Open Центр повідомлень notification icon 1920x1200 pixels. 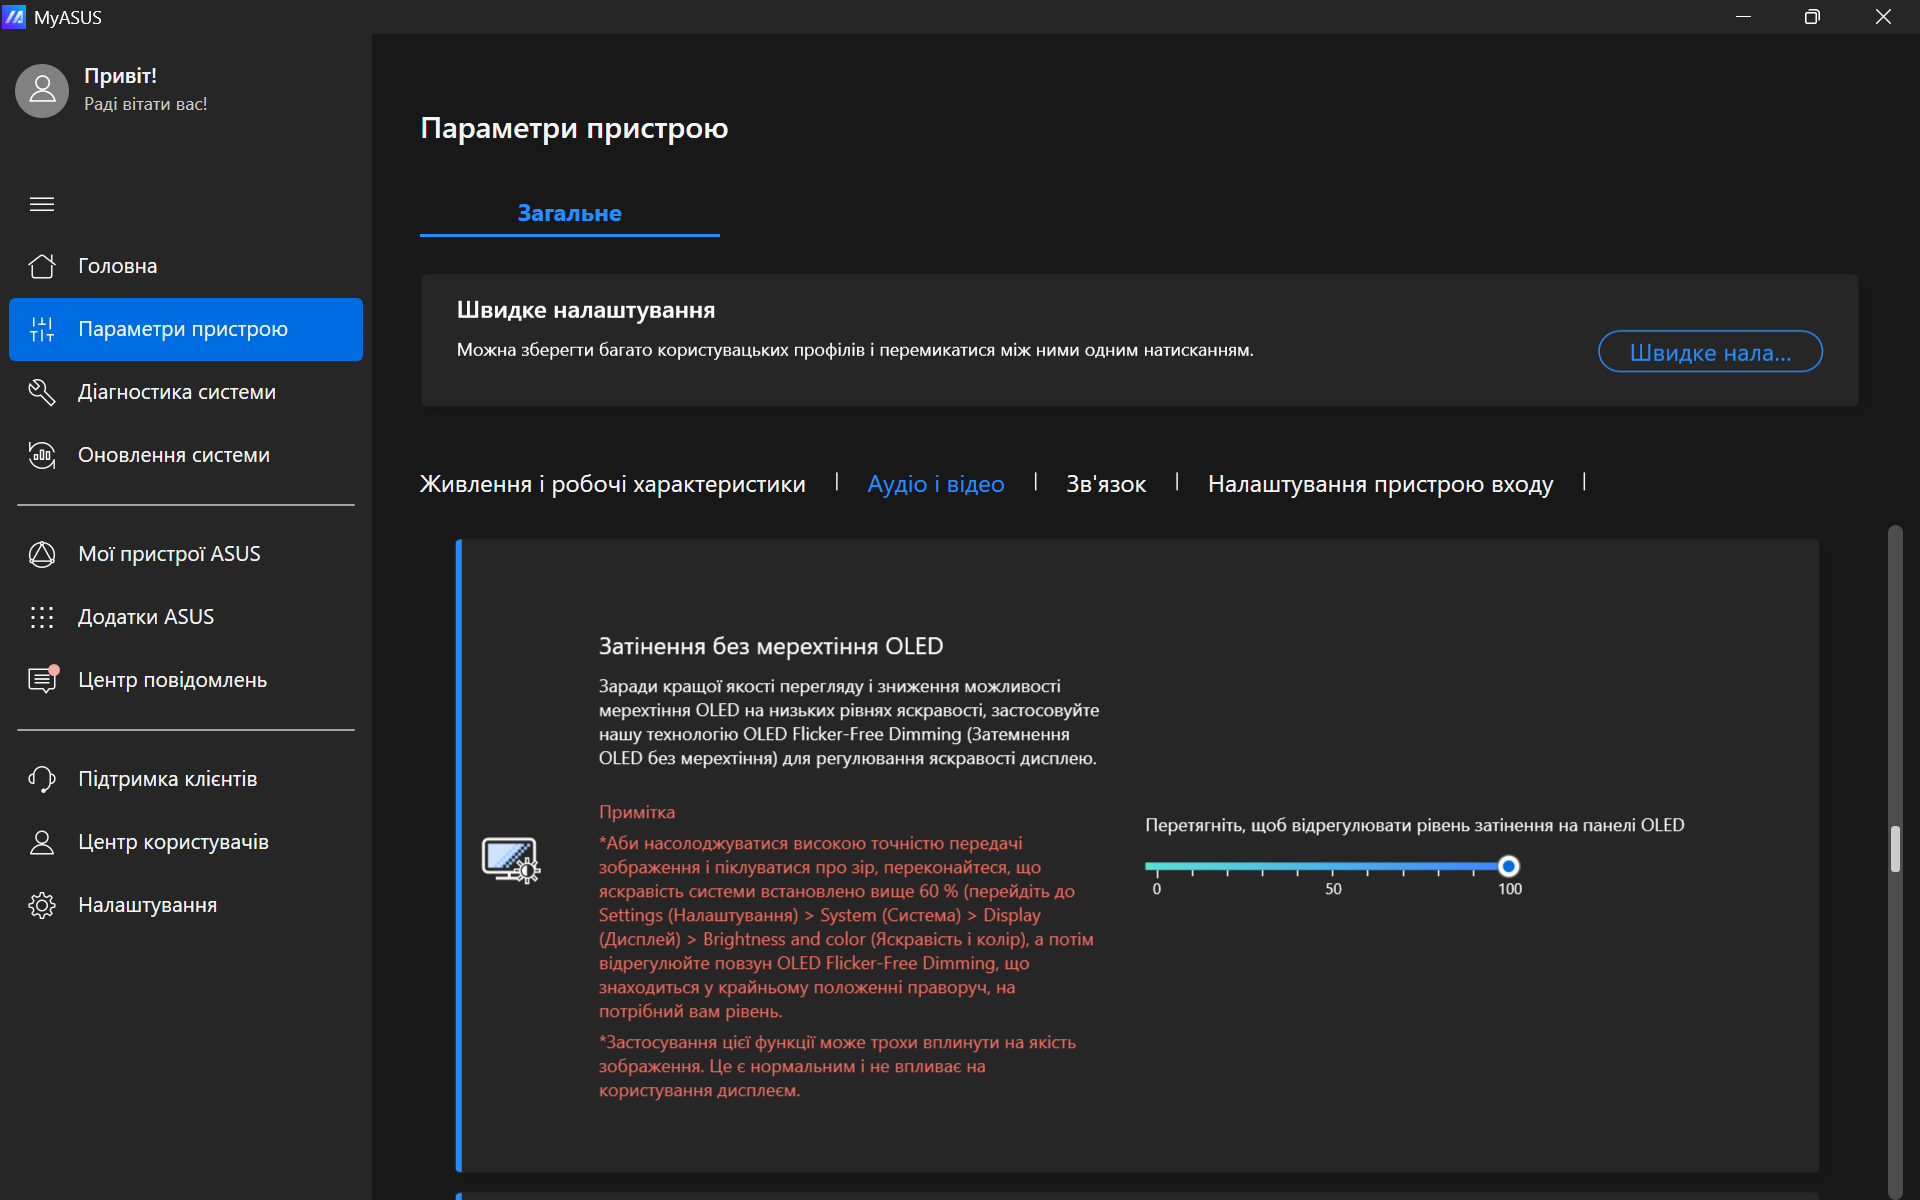[42, 680]
